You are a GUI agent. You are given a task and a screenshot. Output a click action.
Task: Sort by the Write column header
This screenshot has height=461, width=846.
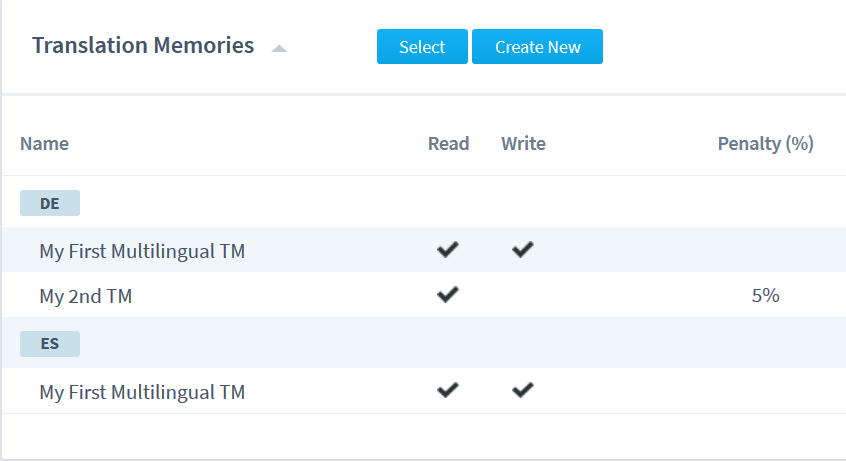click(x=523, y=144)
